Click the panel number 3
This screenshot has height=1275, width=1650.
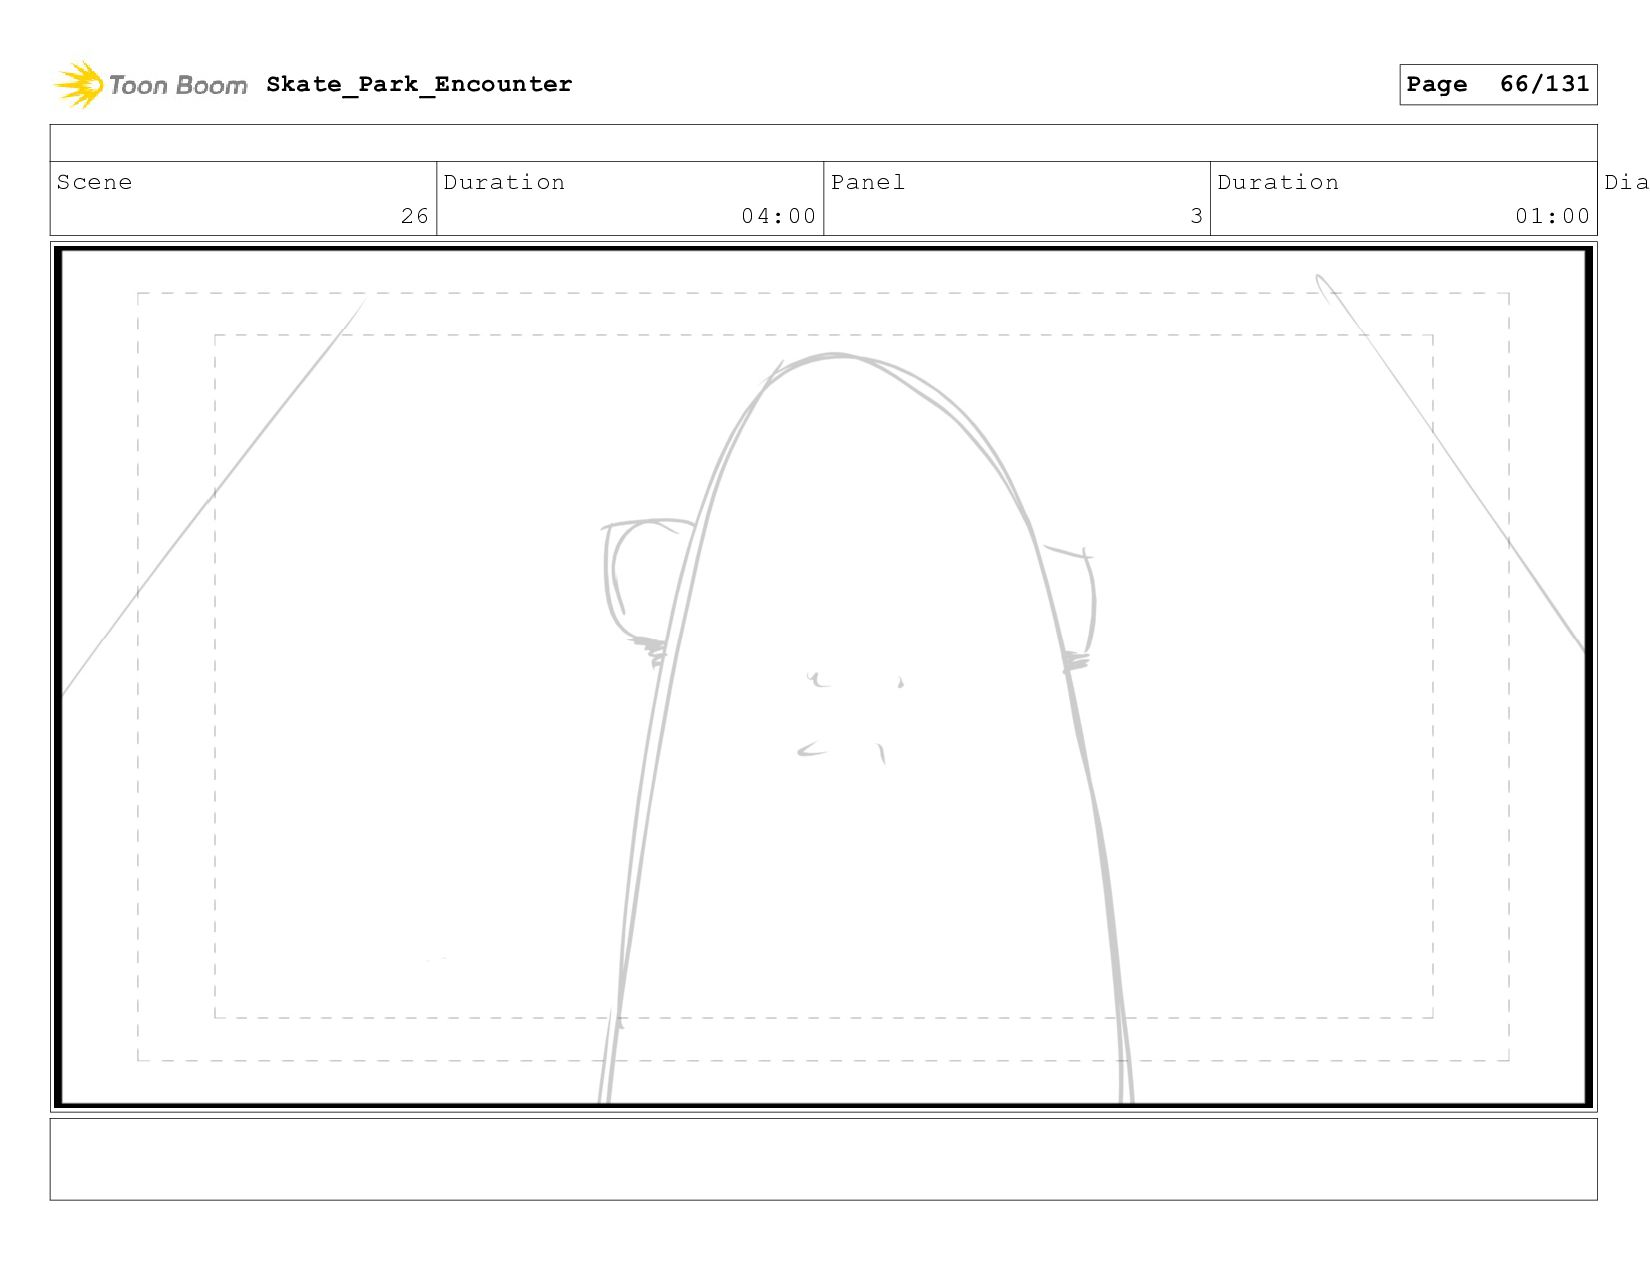pos(1196,216)
